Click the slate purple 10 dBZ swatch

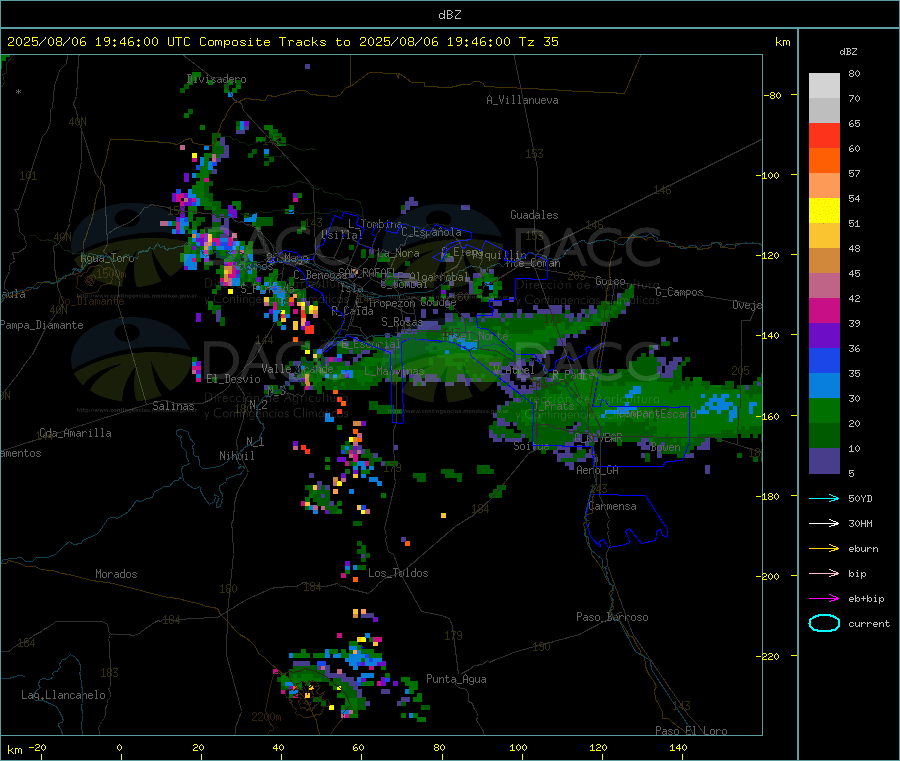(x=824, y=460)
